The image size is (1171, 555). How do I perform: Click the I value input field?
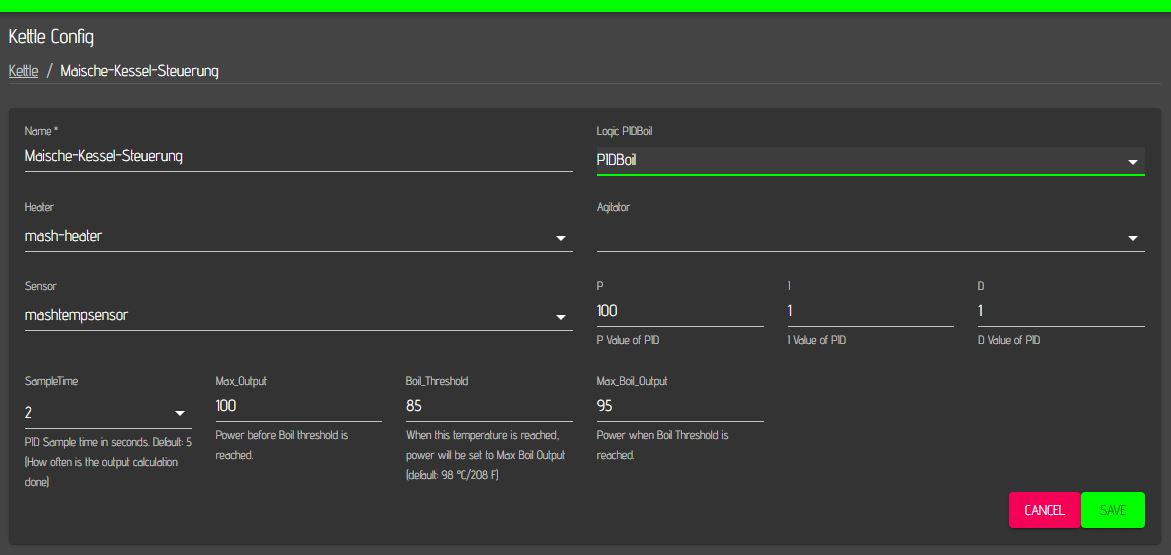pos(870,311)
